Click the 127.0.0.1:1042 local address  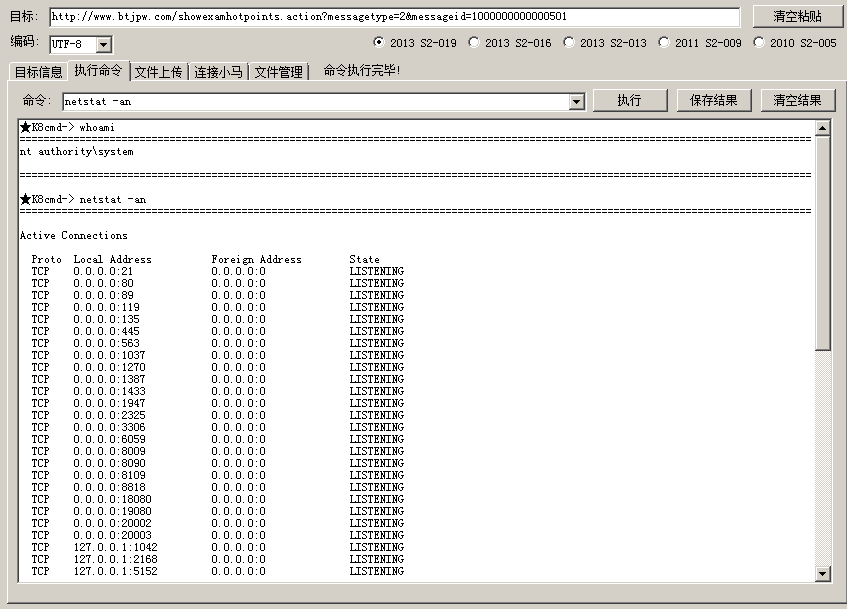(x=116, y=547)
